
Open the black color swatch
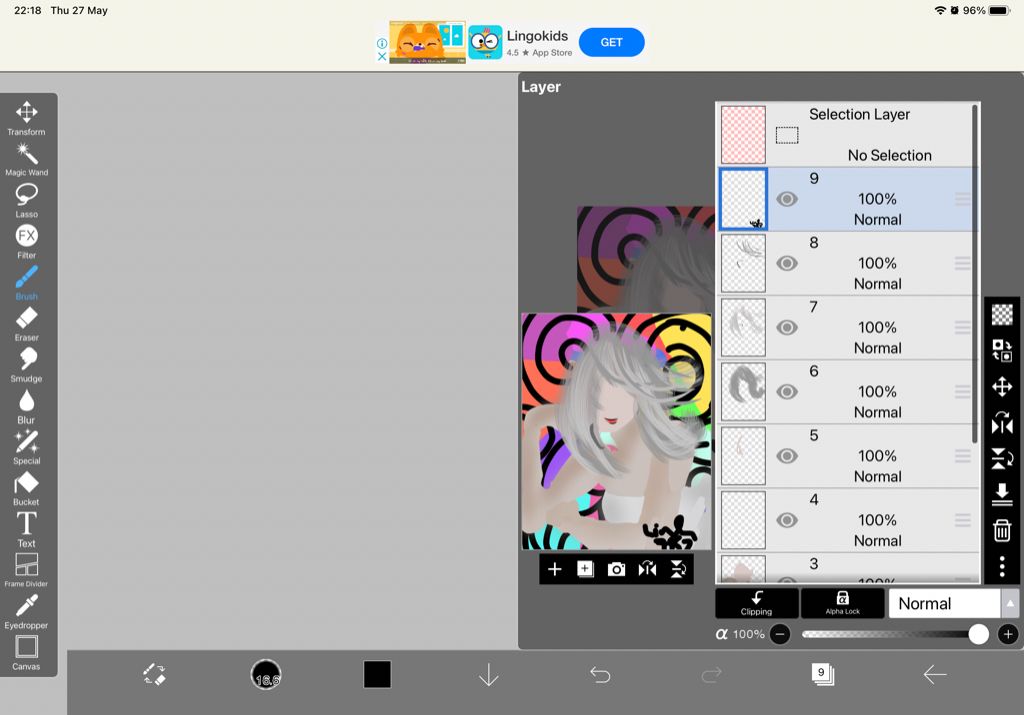pyautogui.click(x=377, y=675)
